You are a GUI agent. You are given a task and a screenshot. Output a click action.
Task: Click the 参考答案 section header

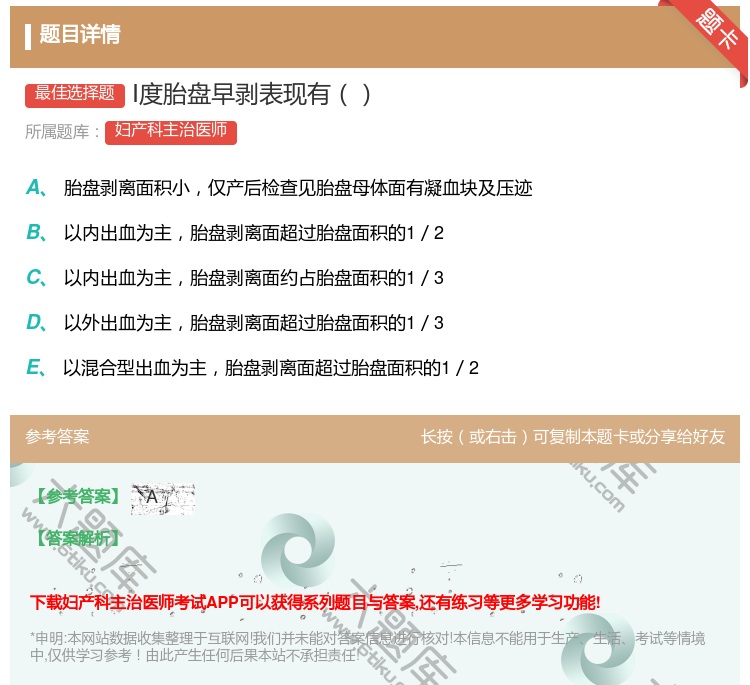coord(57,437)
